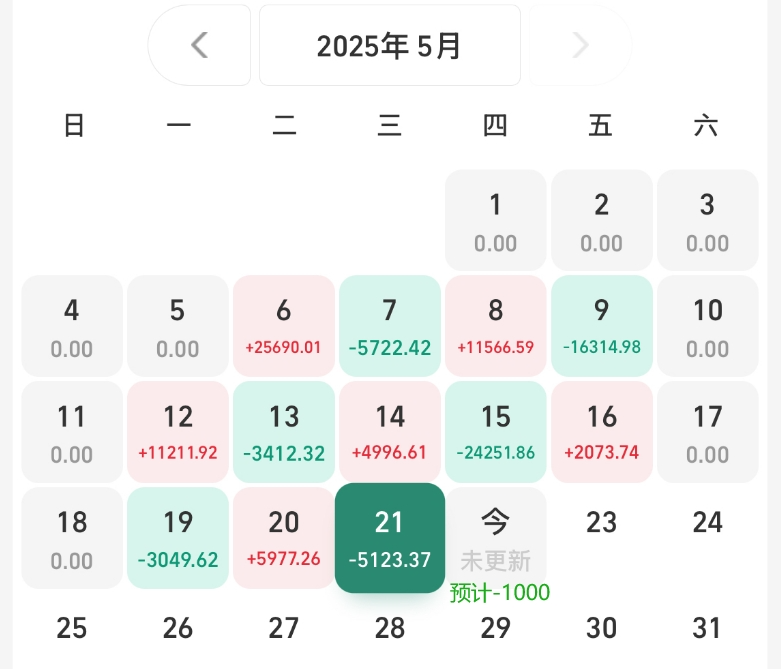Select today's cell marked 今 未更新

(496, 538)
